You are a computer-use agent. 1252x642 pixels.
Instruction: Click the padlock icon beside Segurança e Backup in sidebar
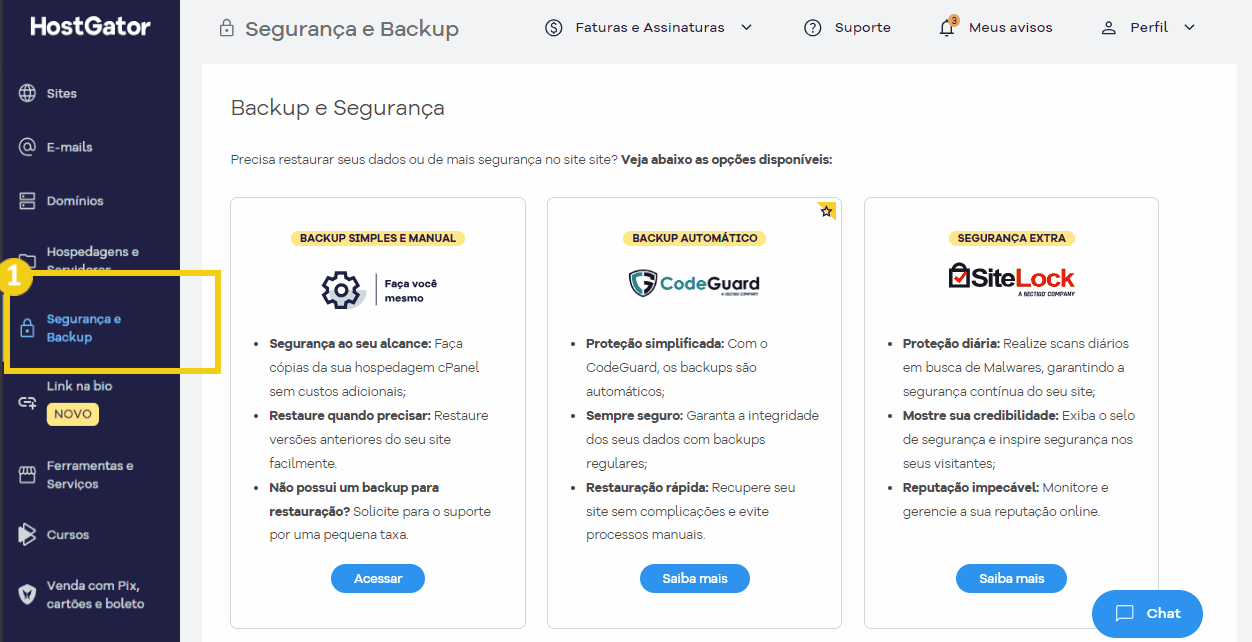pos(28,328)
